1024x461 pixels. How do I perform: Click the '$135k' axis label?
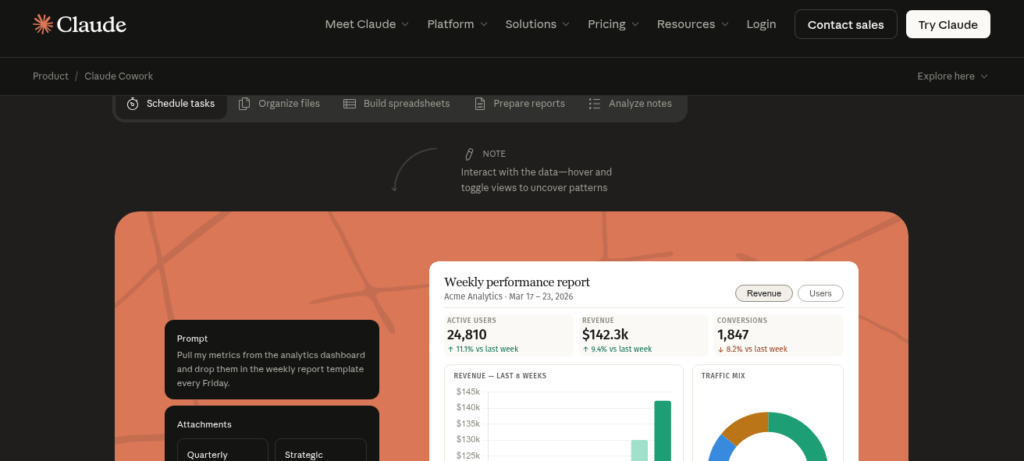468,424
